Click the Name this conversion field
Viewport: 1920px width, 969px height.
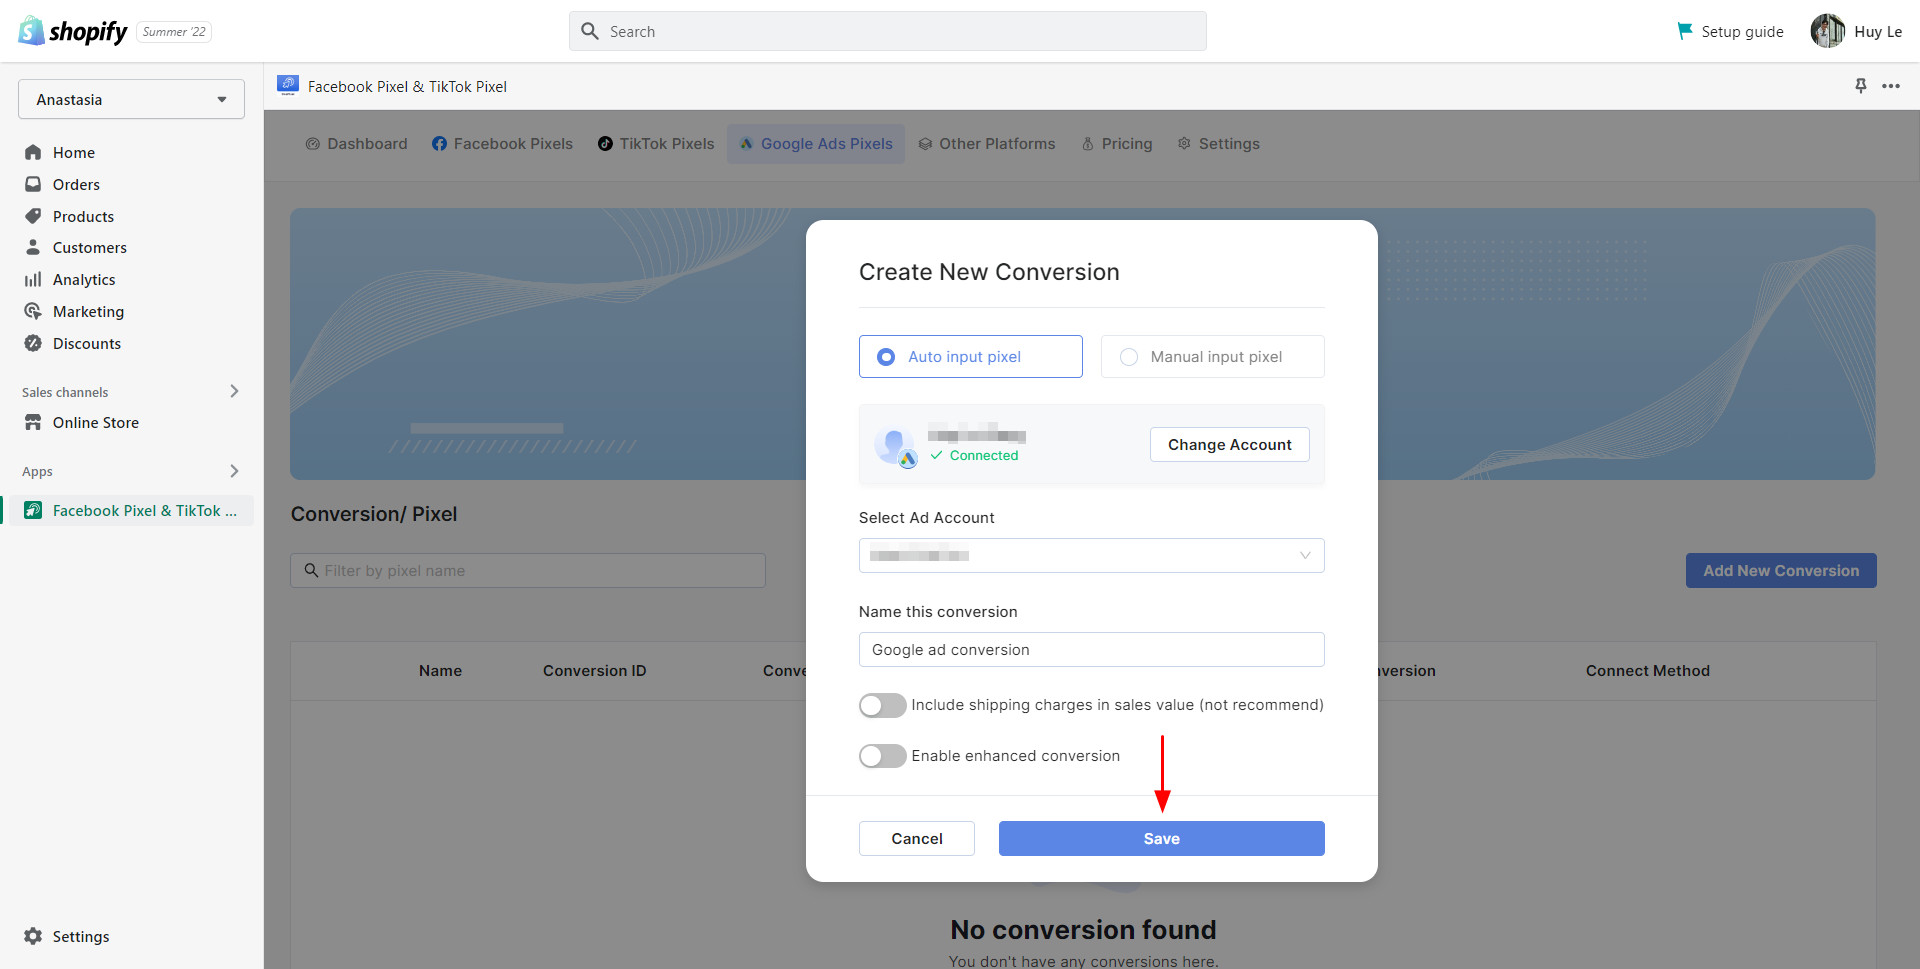click(1091, 649)
